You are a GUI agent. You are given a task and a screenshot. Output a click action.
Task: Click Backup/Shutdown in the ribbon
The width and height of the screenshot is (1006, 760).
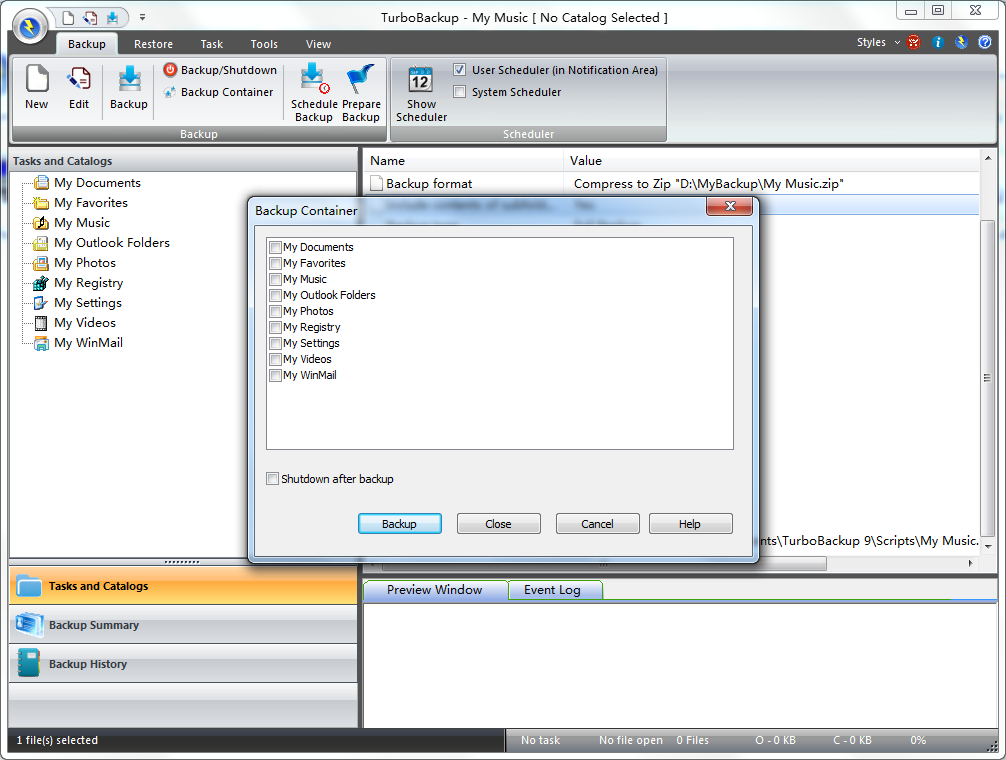pyautogui.click(x=220, y=70)
